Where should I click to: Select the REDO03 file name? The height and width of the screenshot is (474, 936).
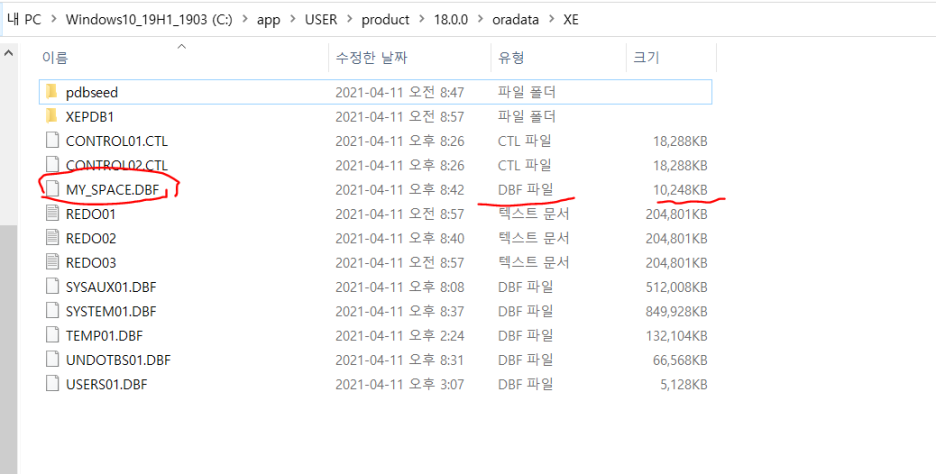[x=91, y=263]
